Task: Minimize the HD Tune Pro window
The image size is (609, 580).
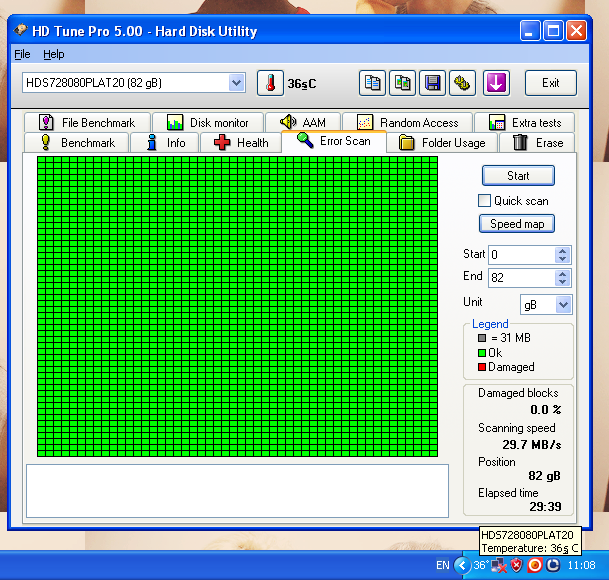Action: click(530, 31)
